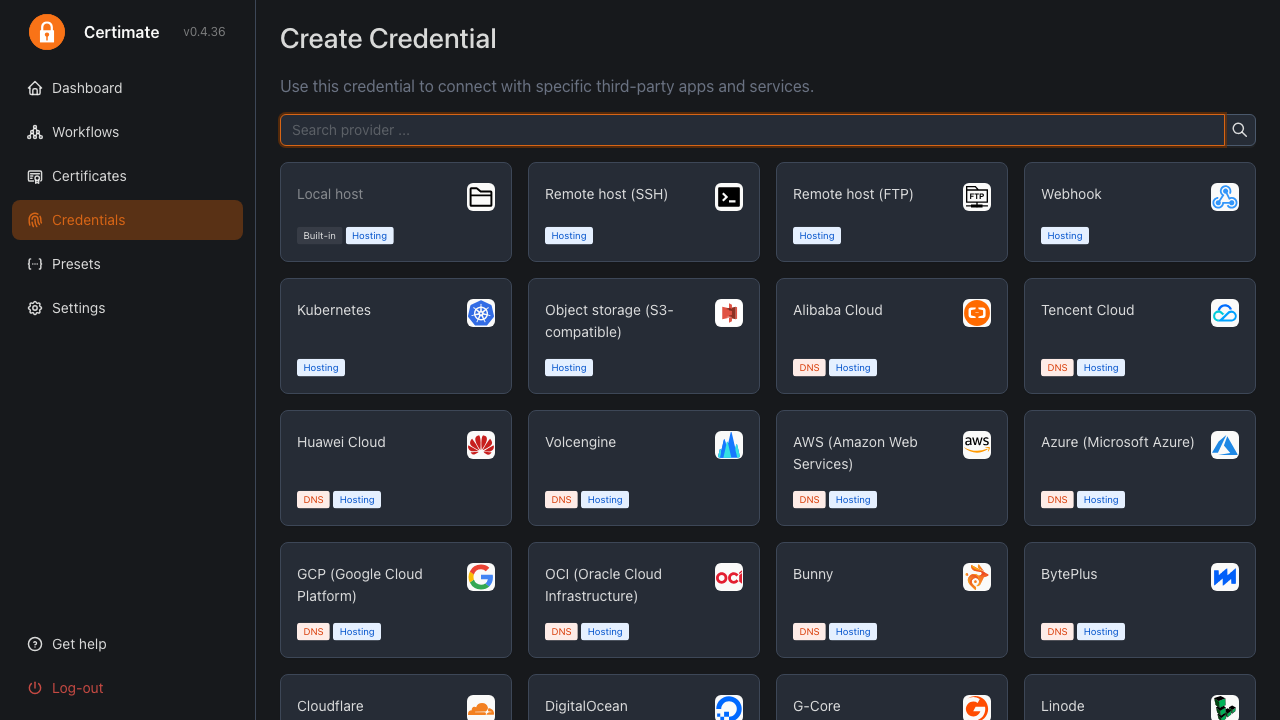Click the Cloudflare logo icon
Screen dimensions: 1280x720
pyautogui.click(x=481, y=707)
